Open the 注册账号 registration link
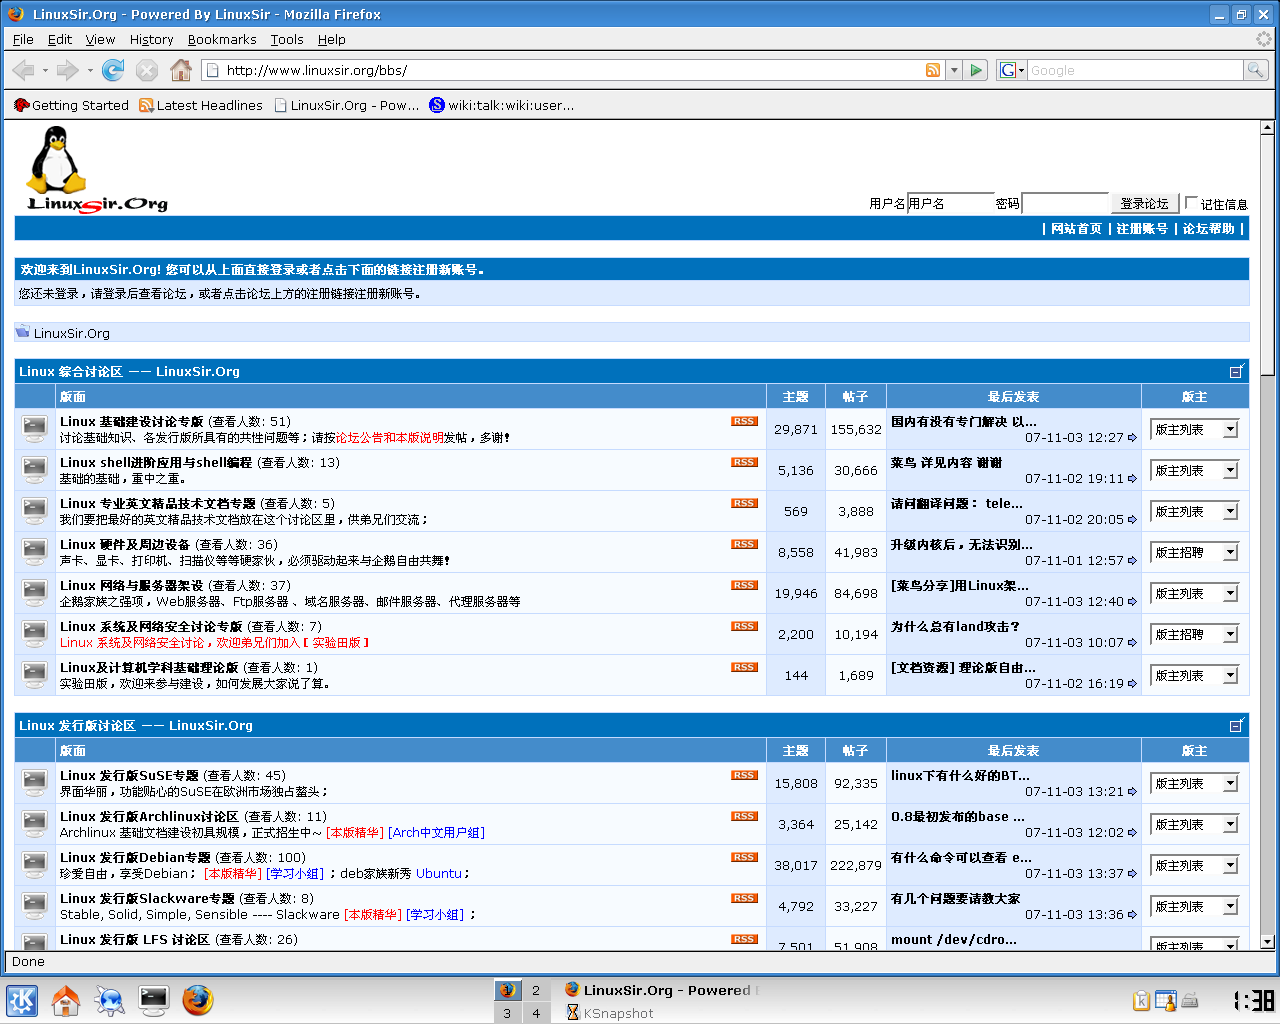1280x1024 pixels. [x=1142, y=228]
